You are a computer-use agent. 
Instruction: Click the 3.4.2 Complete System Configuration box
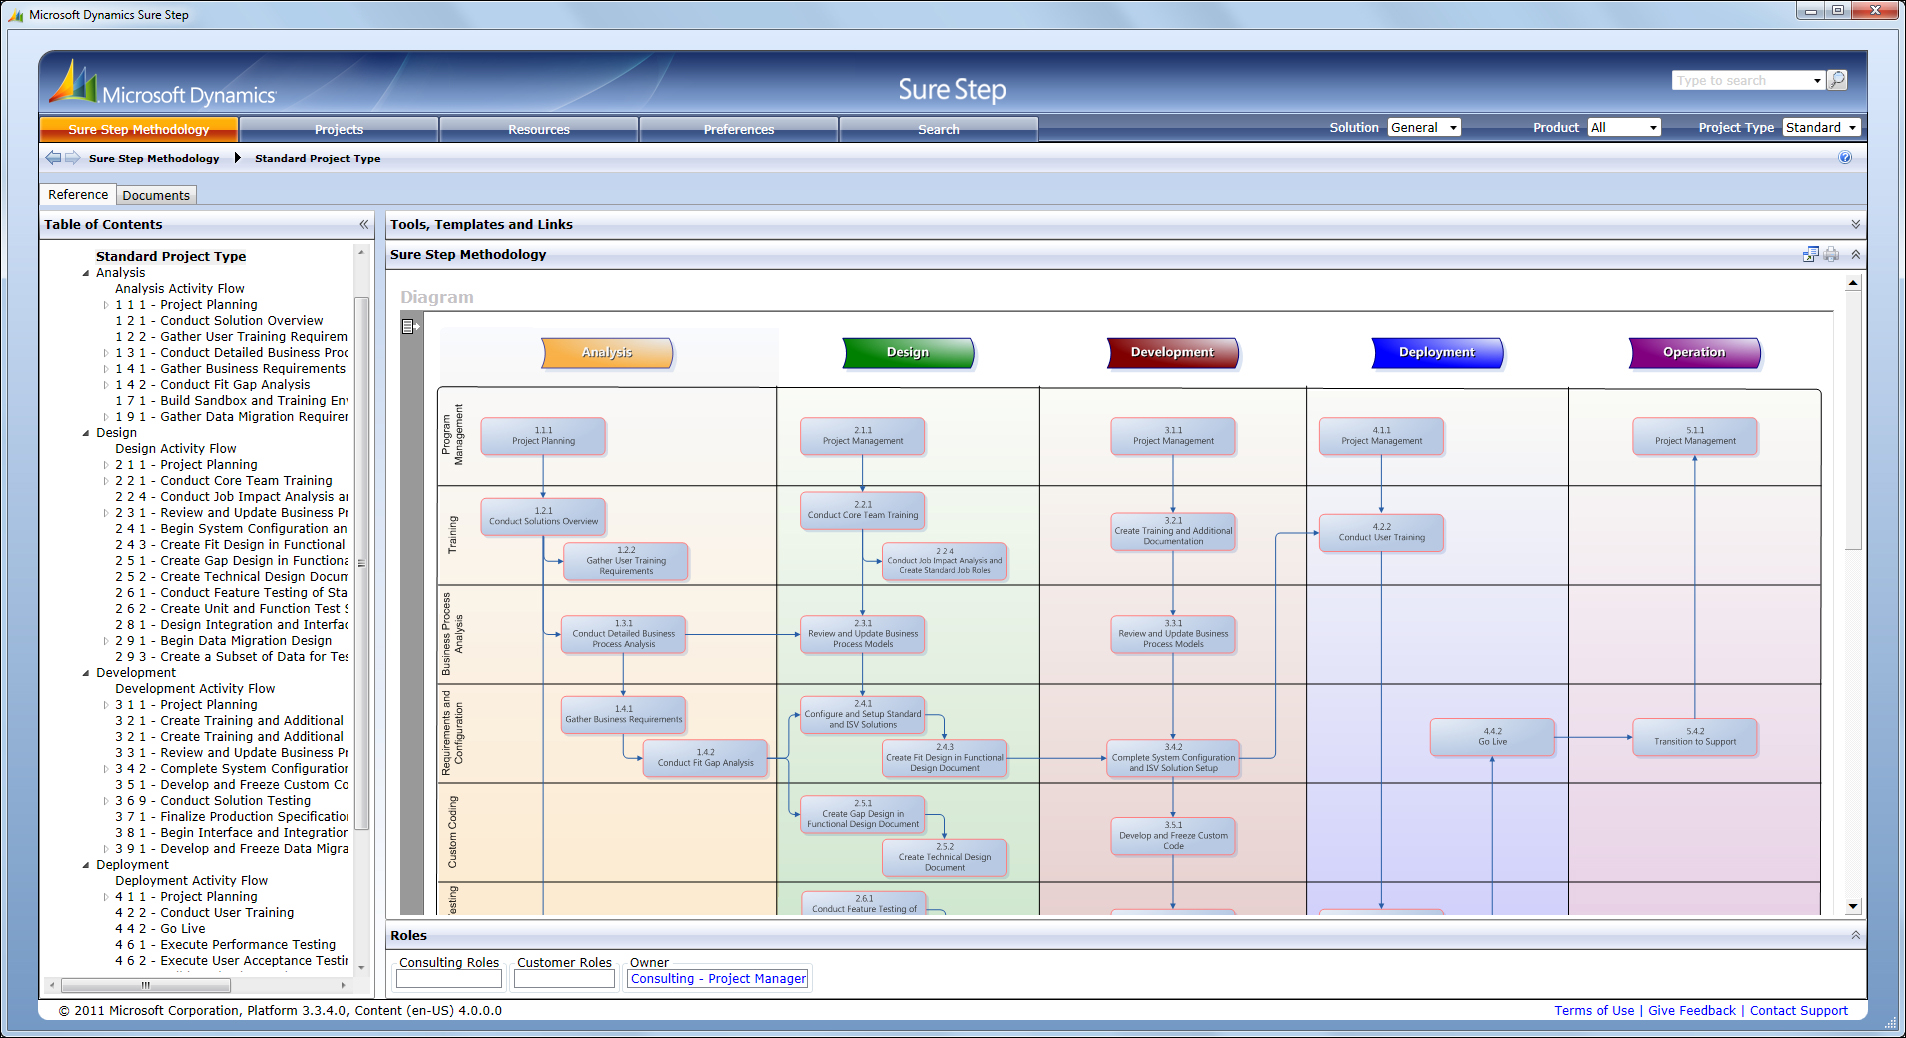coord(1173,758)
